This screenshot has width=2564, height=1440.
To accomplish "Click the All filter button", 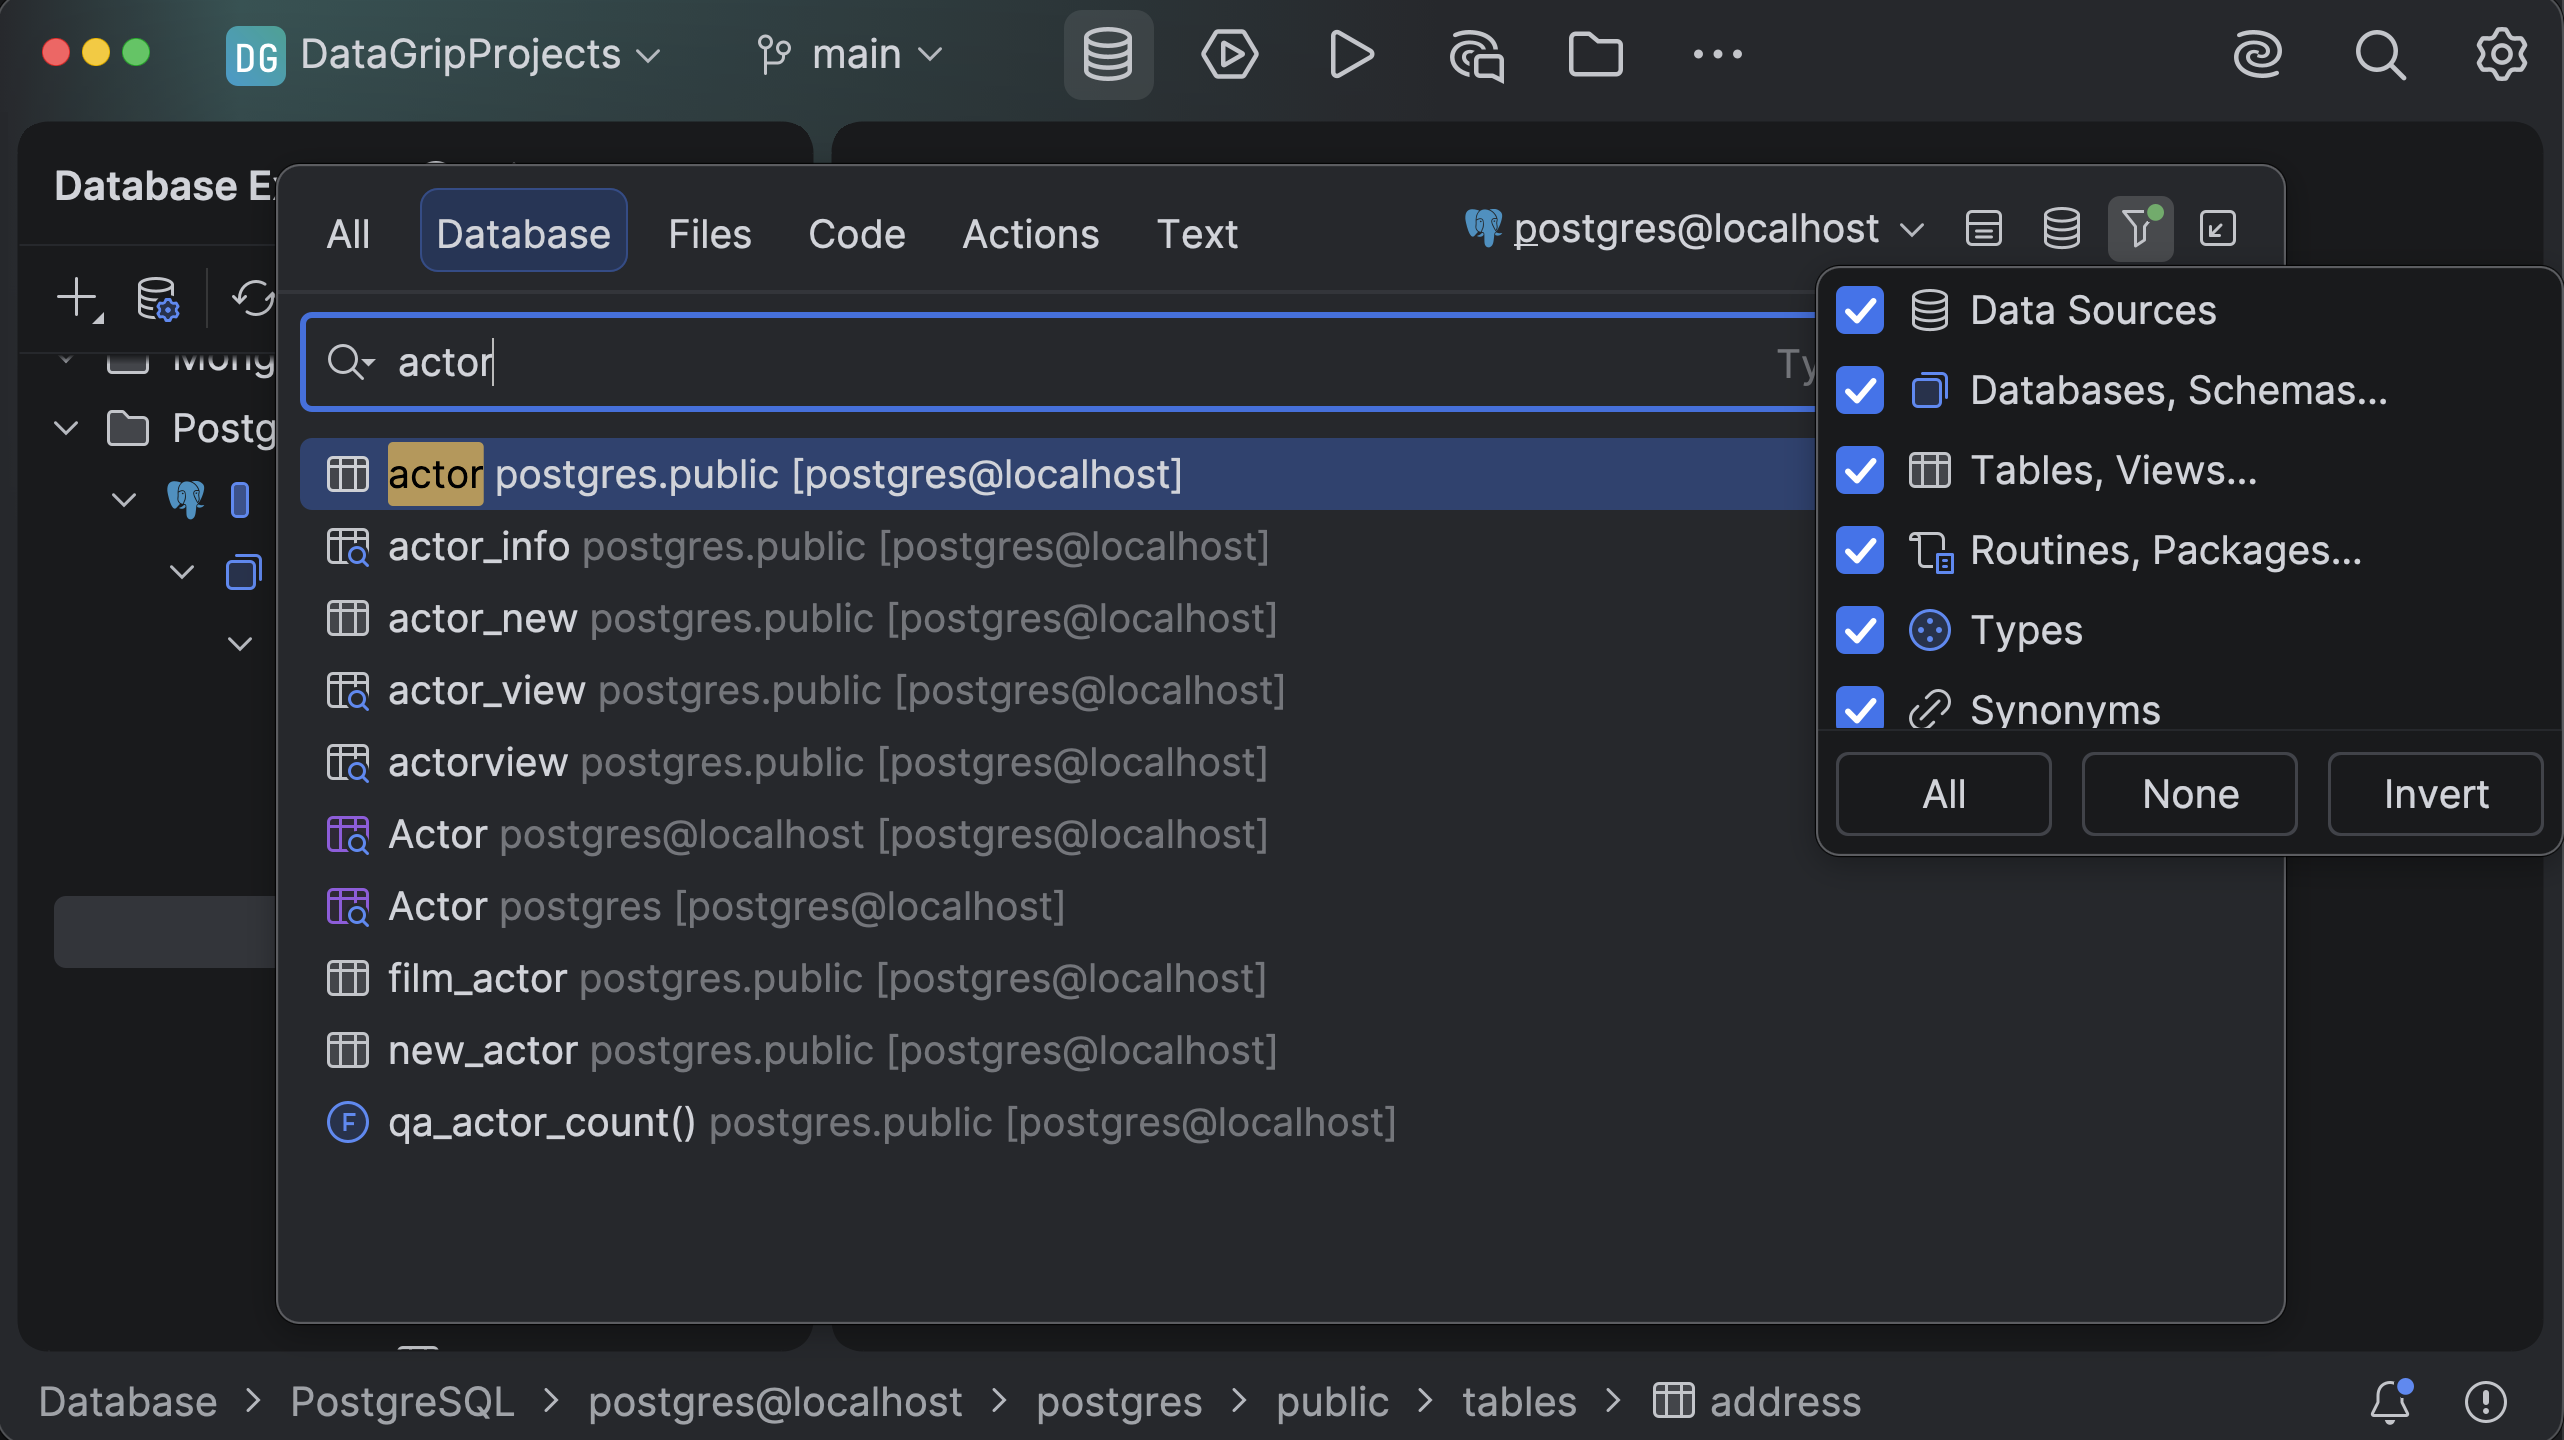I will tap(1944, 794).
